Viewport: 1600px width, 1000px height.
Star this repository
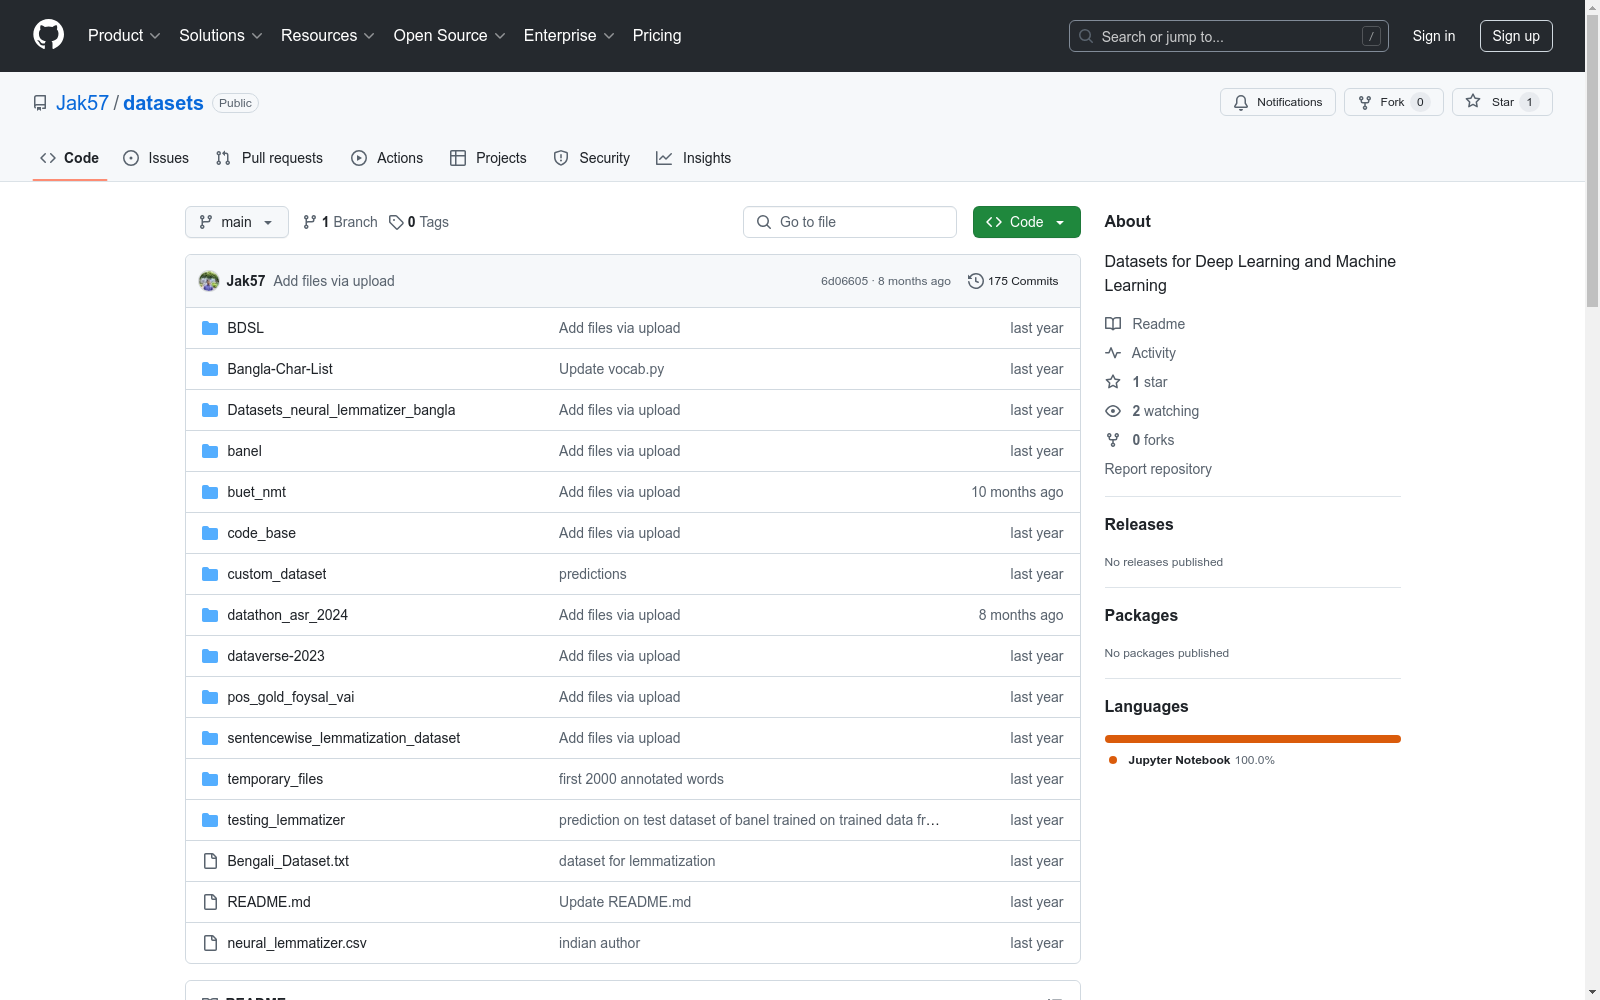pyautogui.click(x=1502, y=102)
